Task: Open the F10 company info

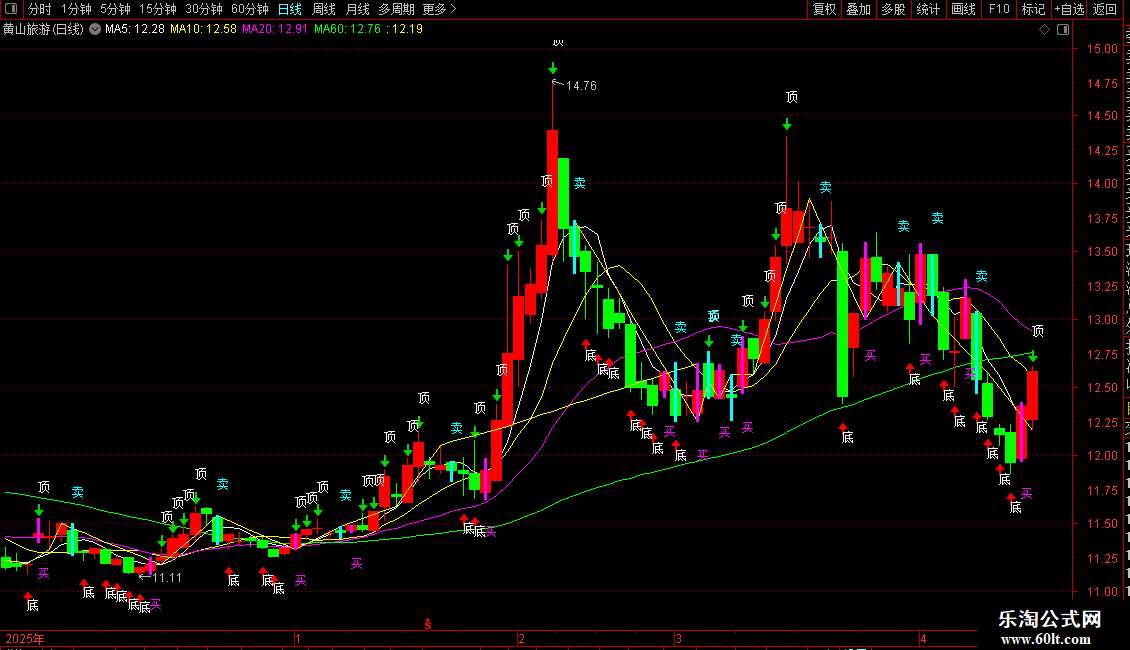Action: click(x=999, y=9)
